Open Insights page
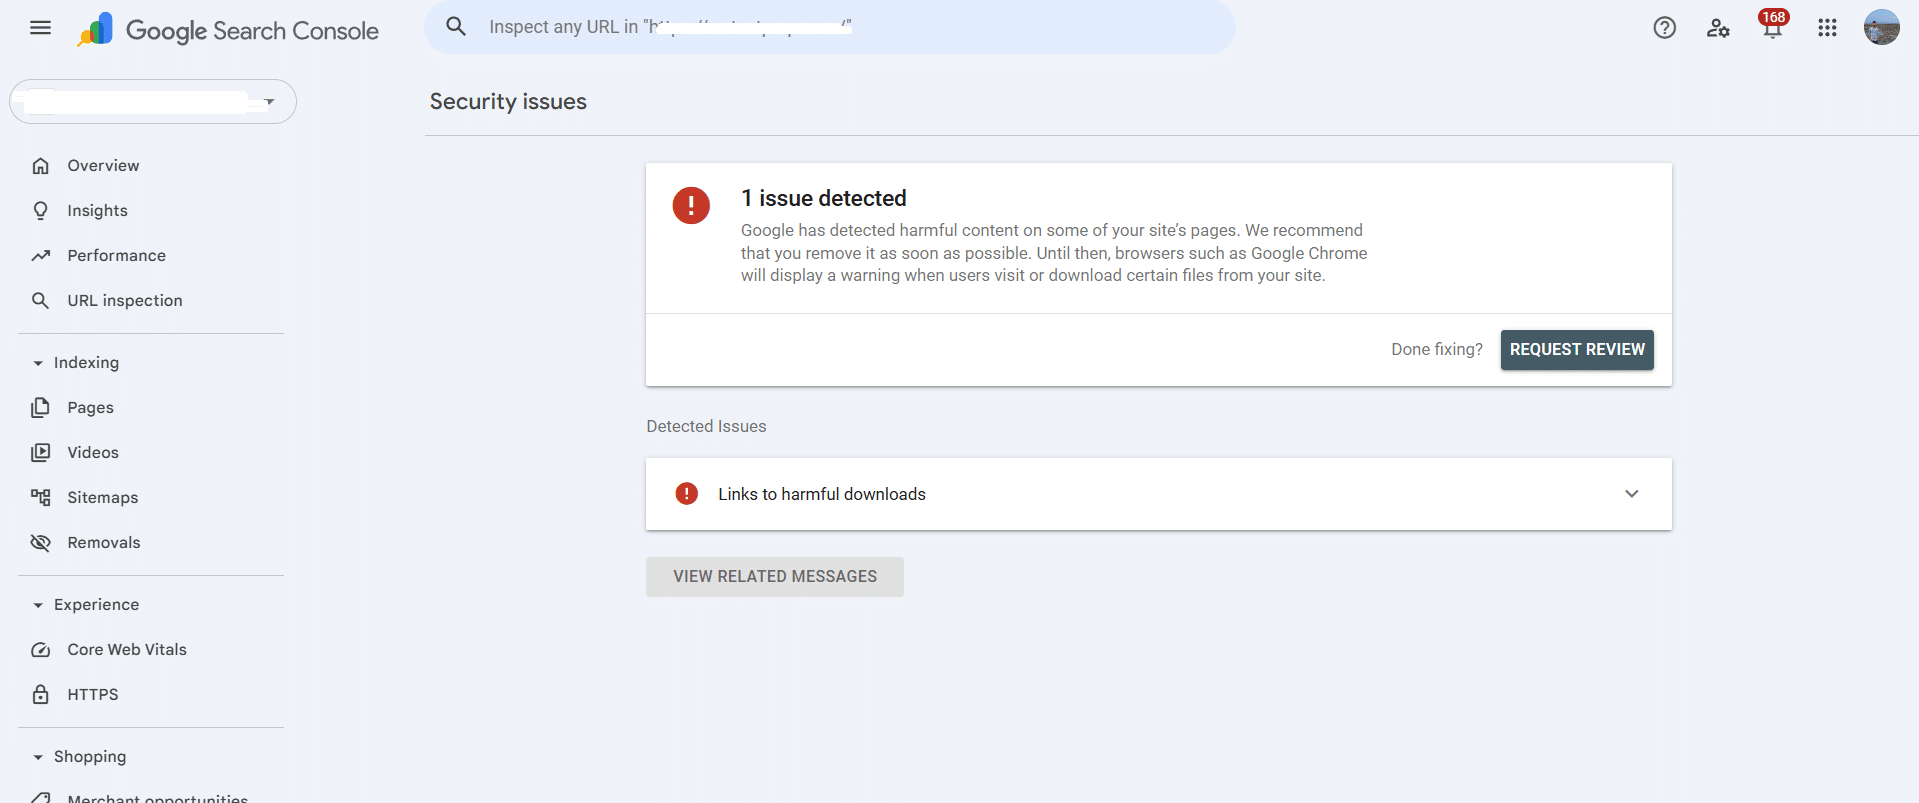The height and width of the screenshot is (803, 1919). pyautogui.click(x=97, y=211)
